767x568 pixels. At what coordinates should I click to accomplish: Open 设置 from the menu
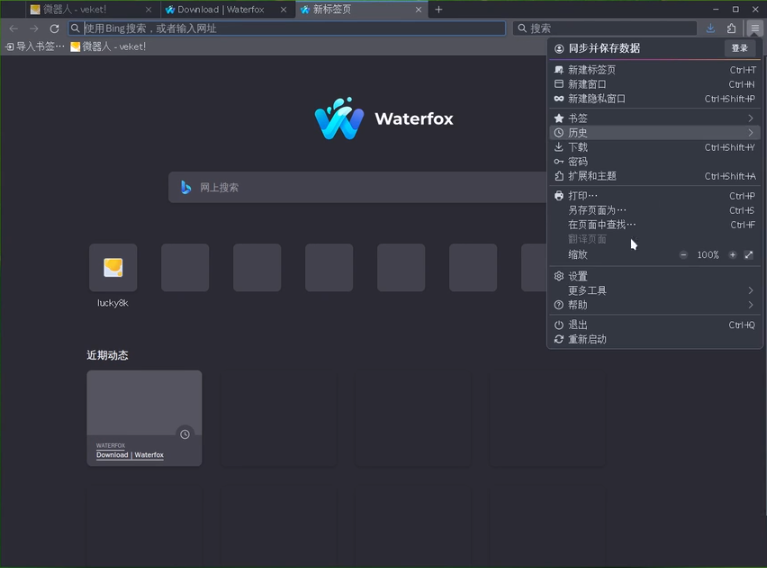click(x=654, y=276)
